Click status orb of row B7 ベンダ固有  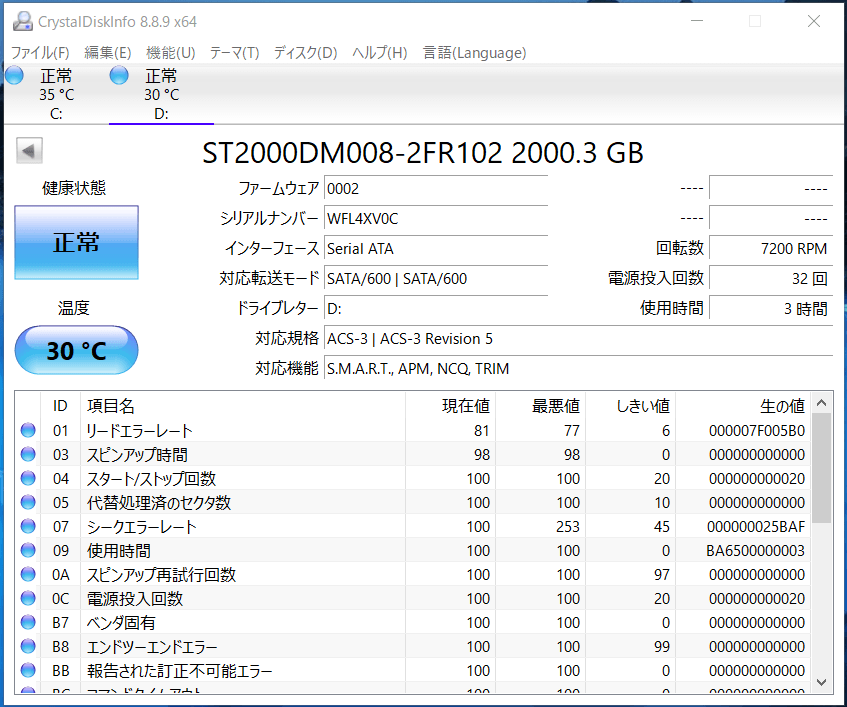click(x=28, y=622)
